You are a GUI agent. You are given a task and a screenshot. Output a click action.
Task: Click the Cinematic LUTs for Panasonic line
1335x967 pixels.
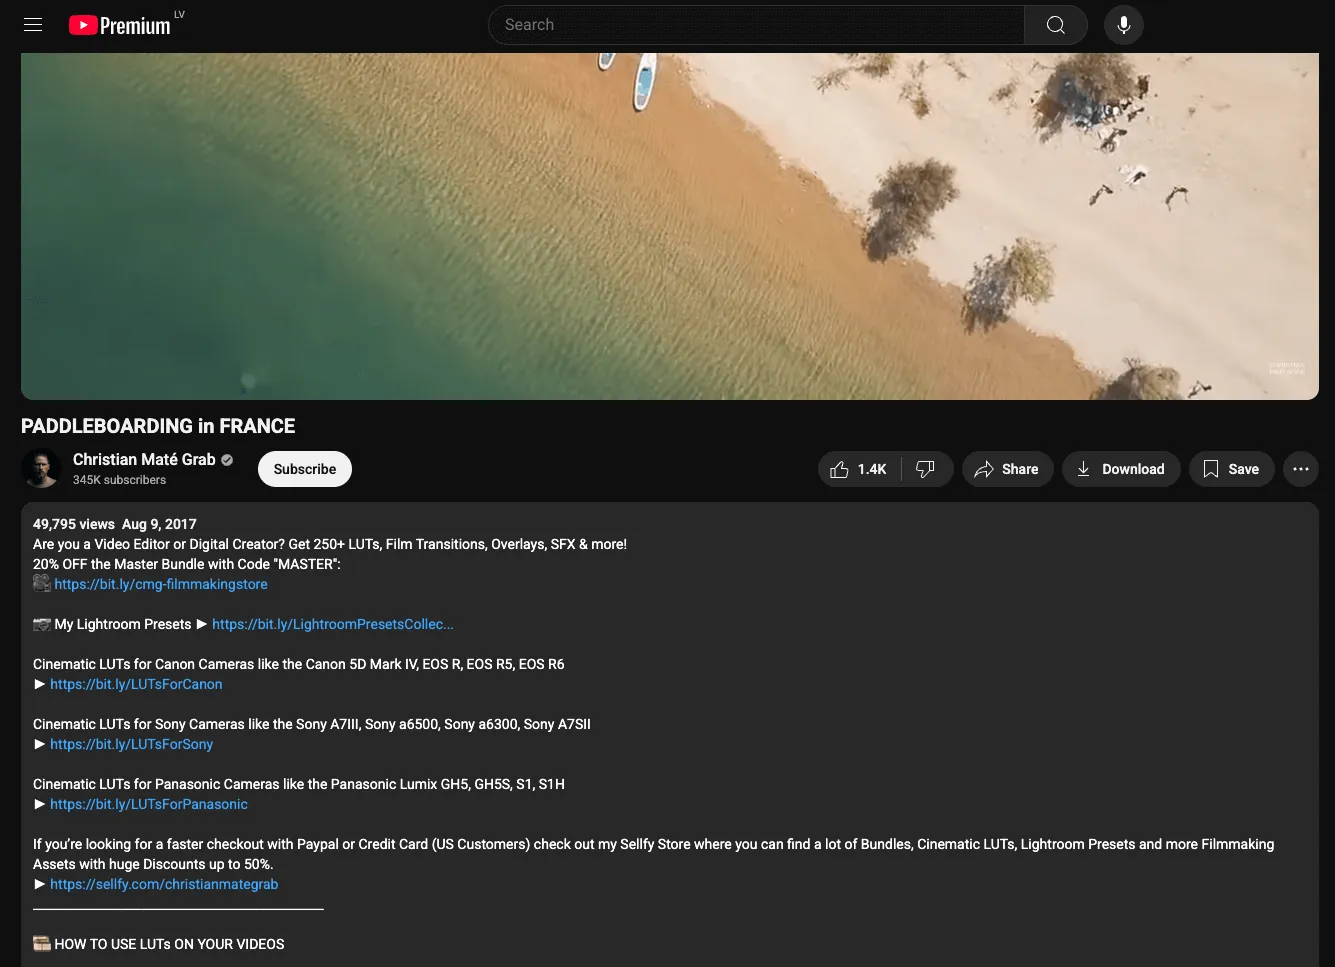(299, 784)
